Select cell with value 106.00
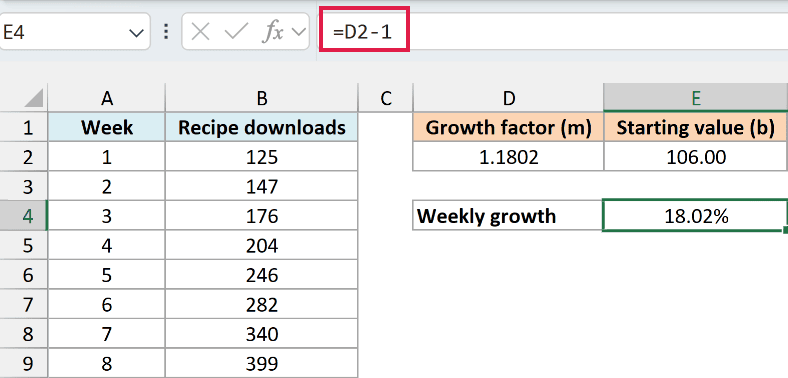788x378 pixels. click(x=696, y=157)
